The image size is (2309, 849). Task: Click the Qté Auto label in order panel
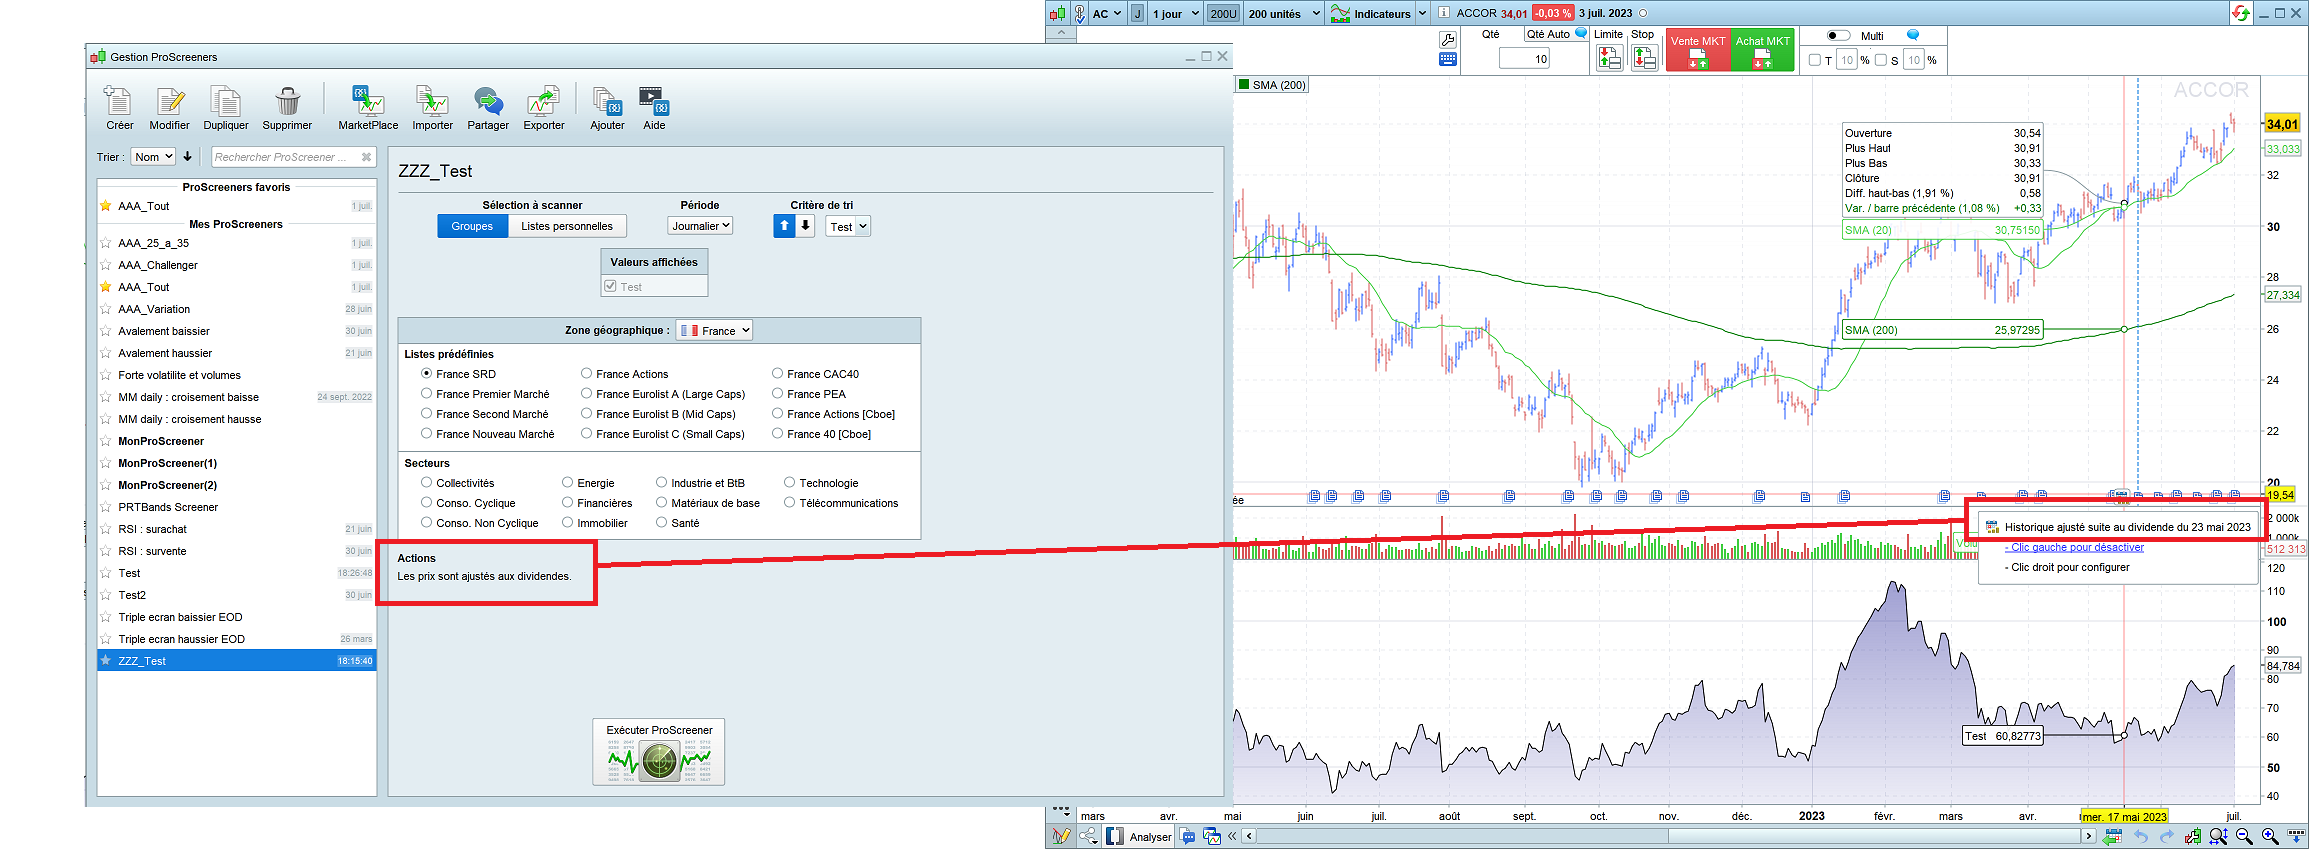[x=1548, y=34]
